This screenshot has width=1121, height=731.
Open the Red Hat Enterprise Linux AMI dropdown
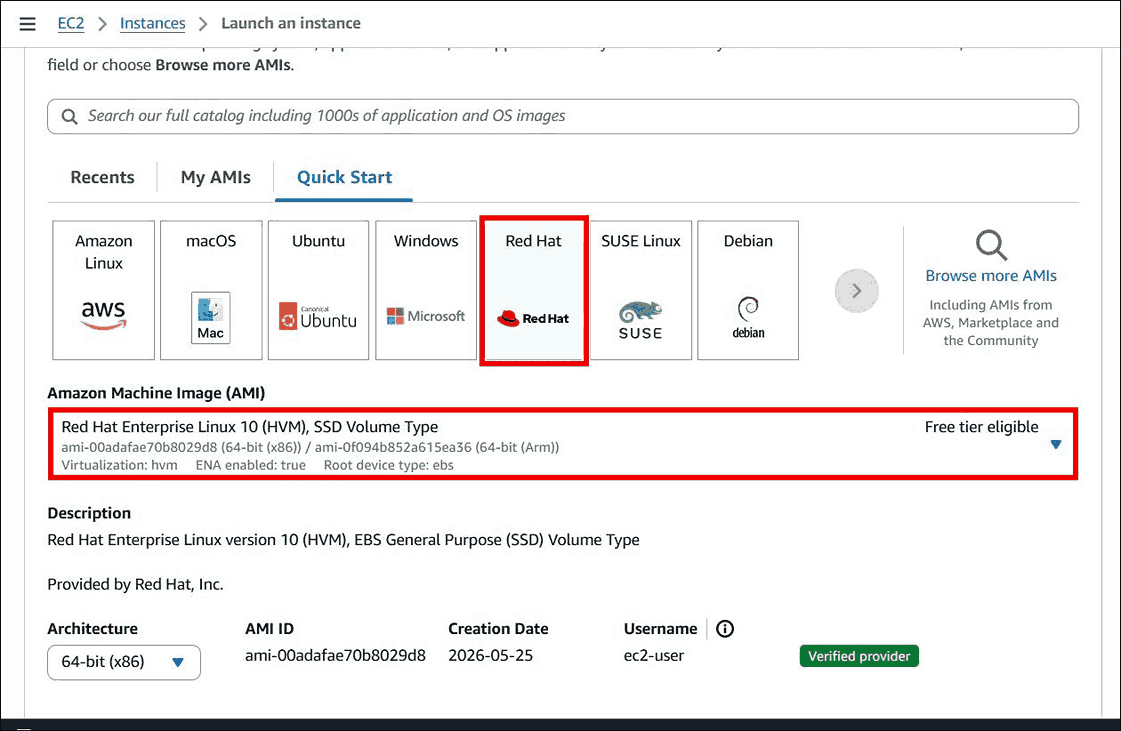563,444
